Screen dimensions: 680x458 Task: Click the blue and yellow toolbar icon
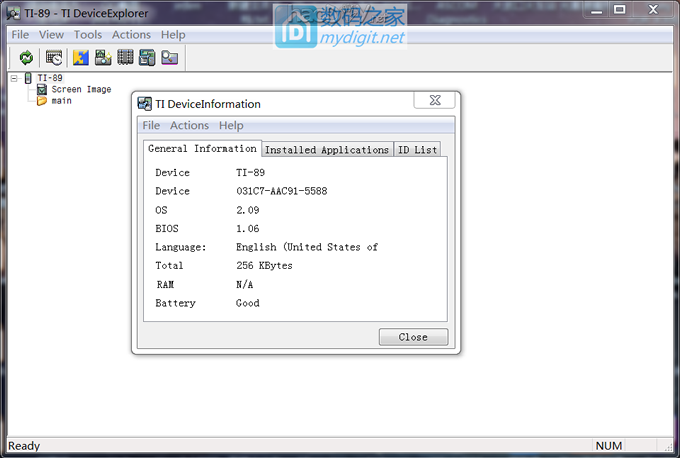pyautogui.click(x=82, y=58)
